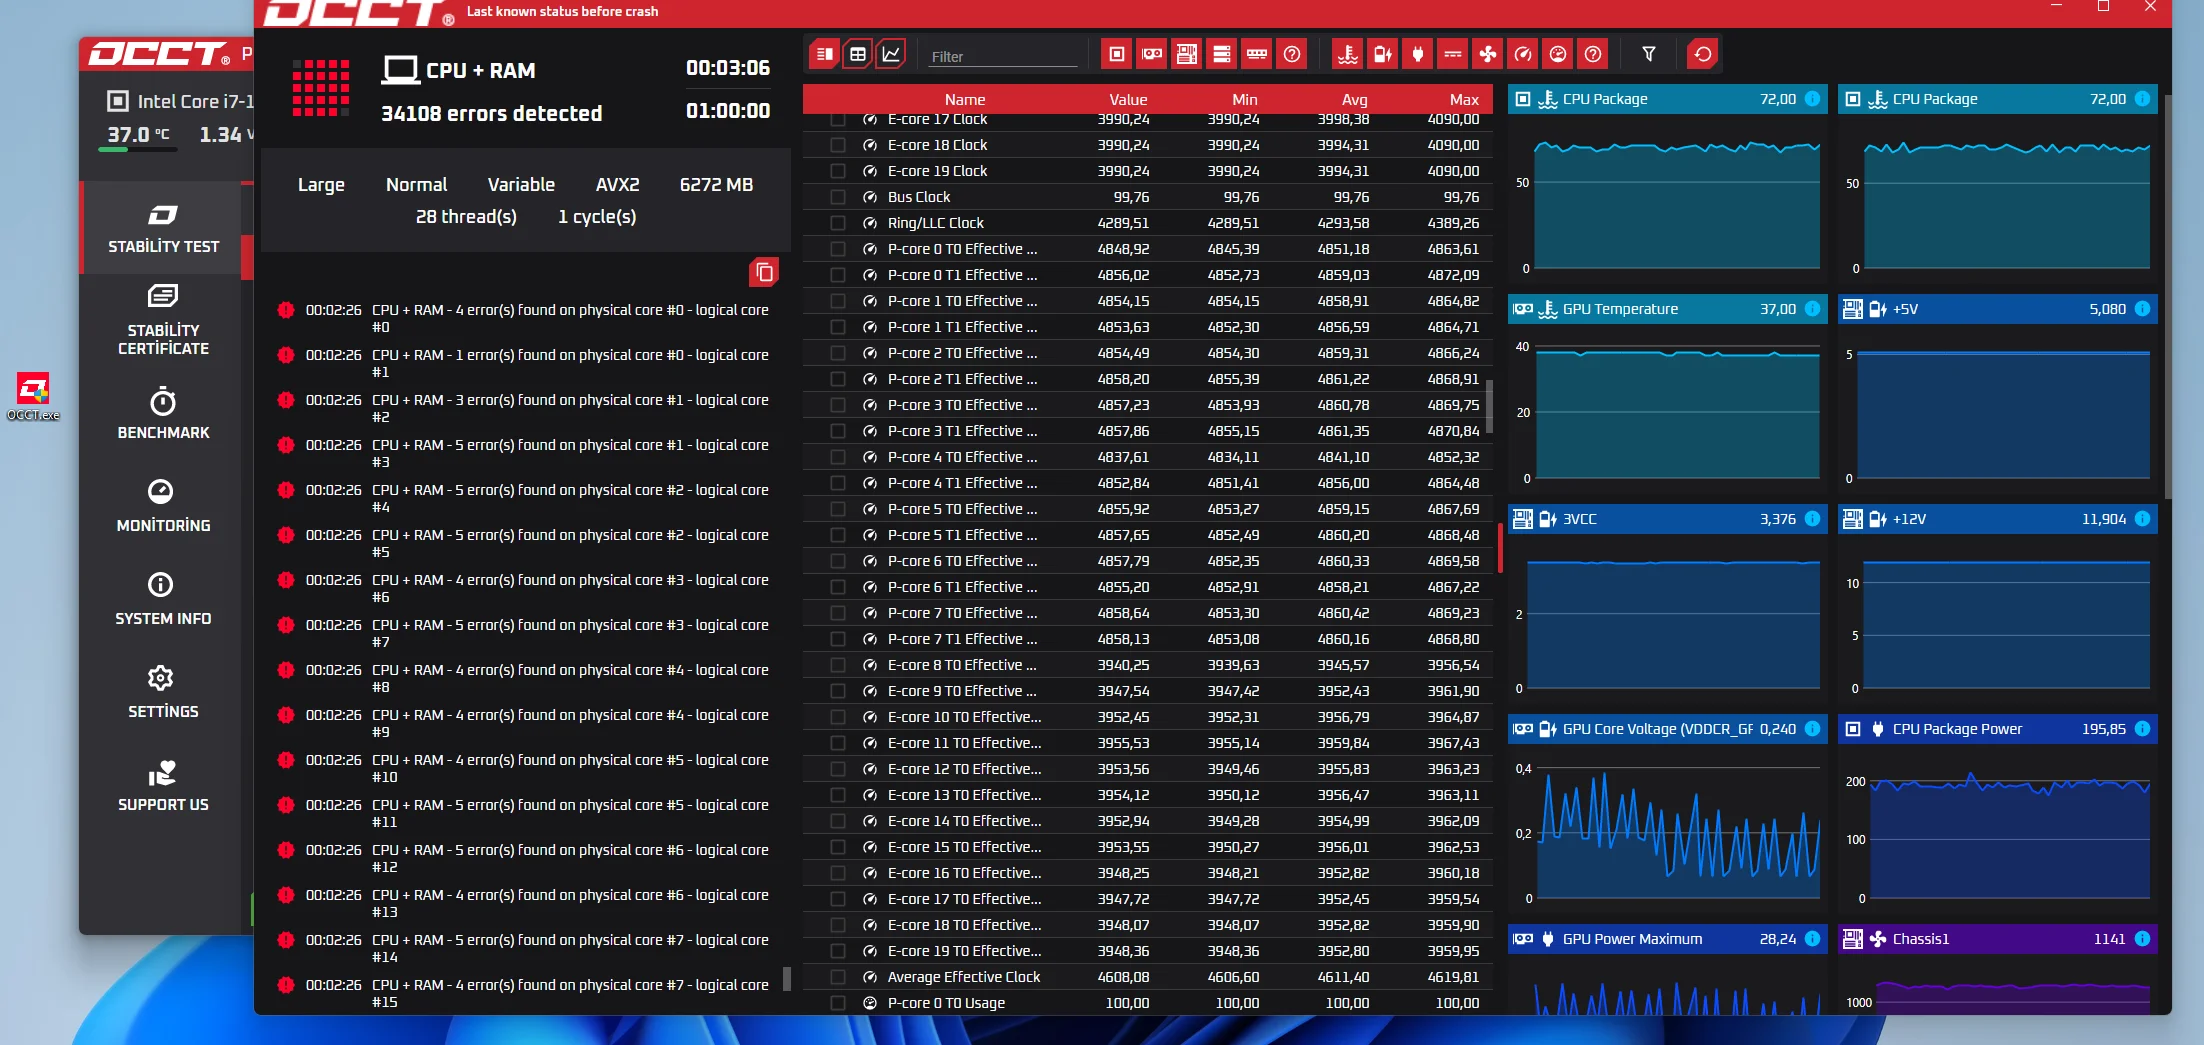The image size is (2204, 1045).
Task: Tick the Ring/LLC Clock checkbox
Action: (838, 223)
